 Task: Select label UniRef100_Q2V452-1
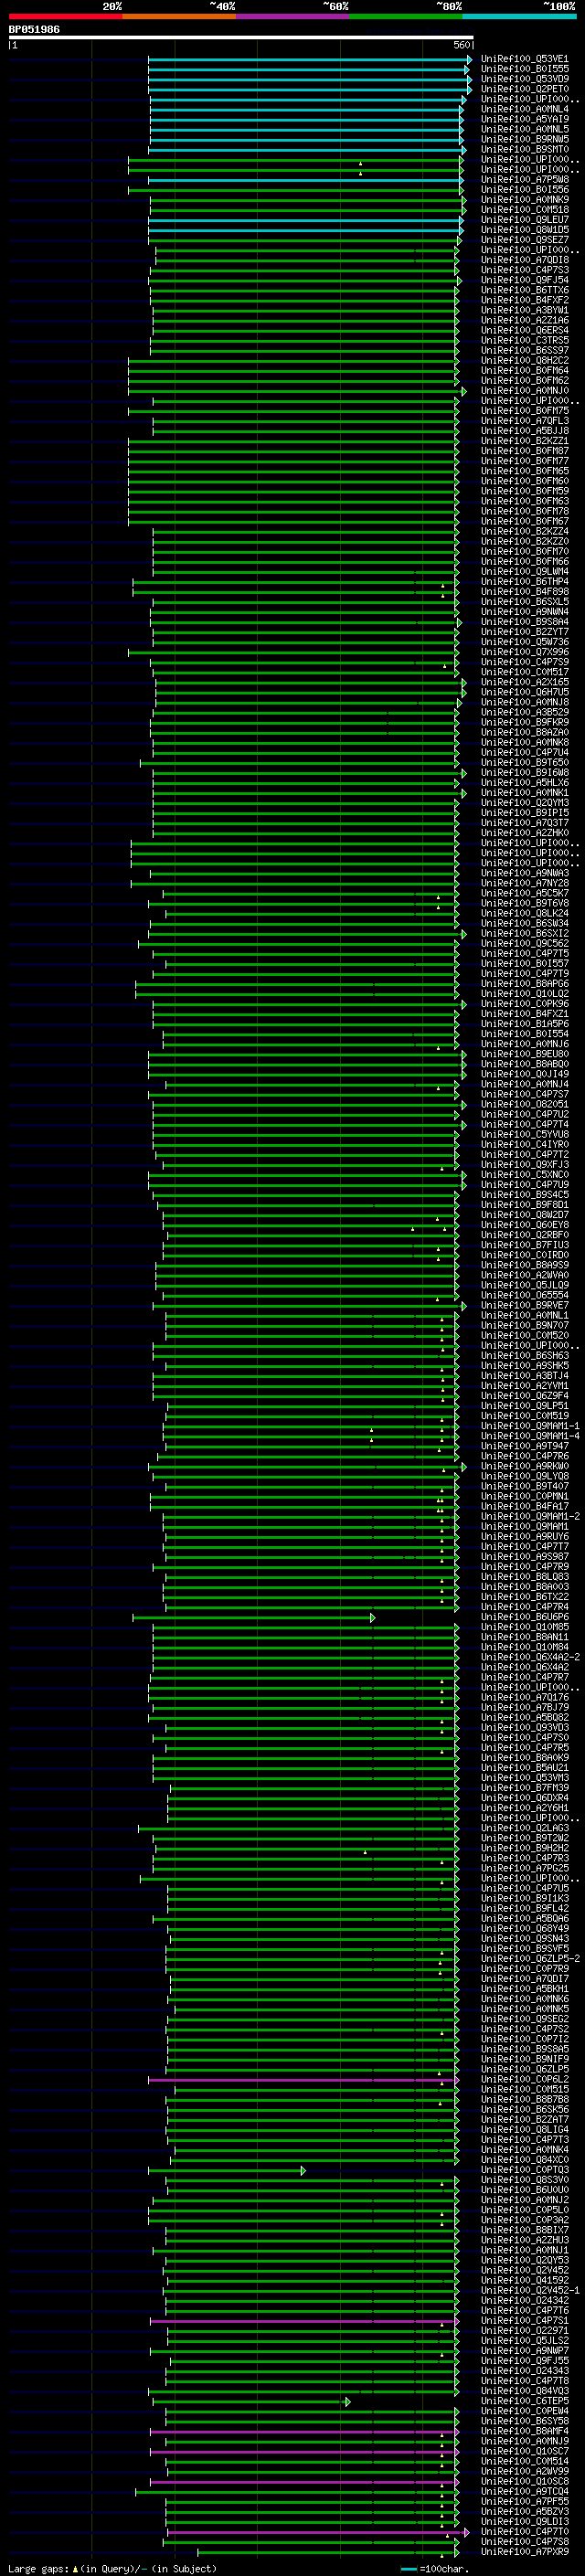(529, 2290)
